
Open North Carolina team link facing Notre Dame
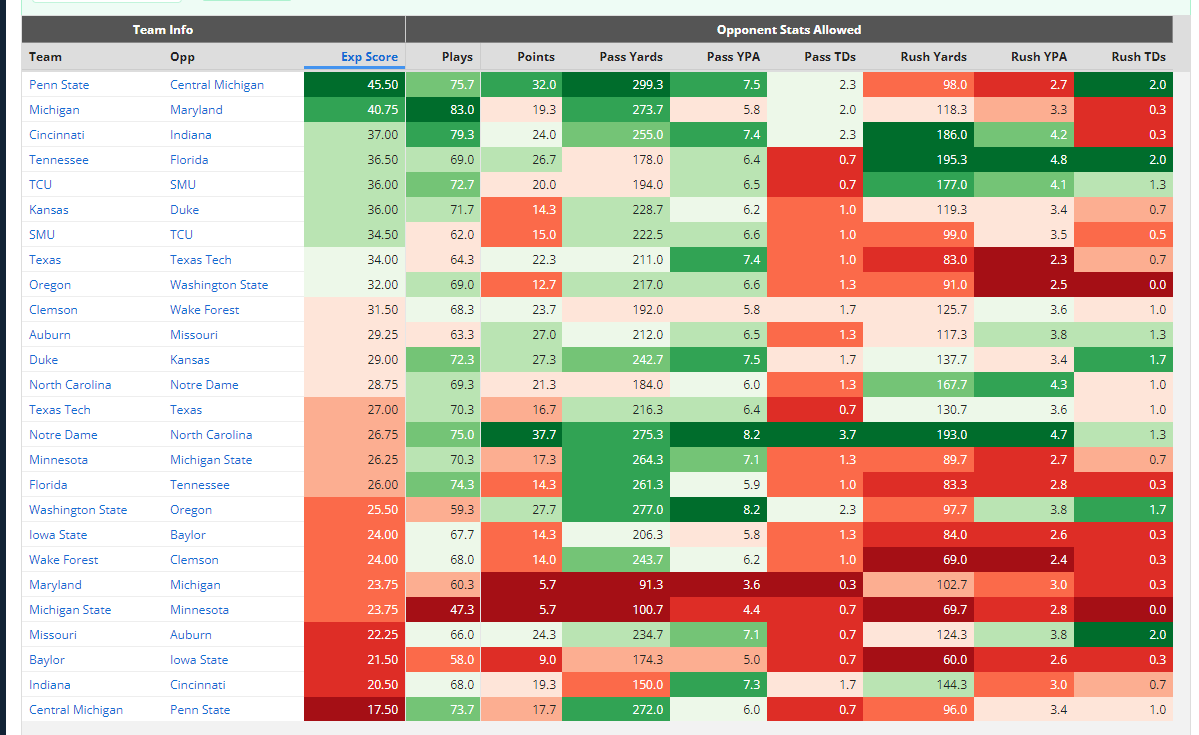(70, 385)
